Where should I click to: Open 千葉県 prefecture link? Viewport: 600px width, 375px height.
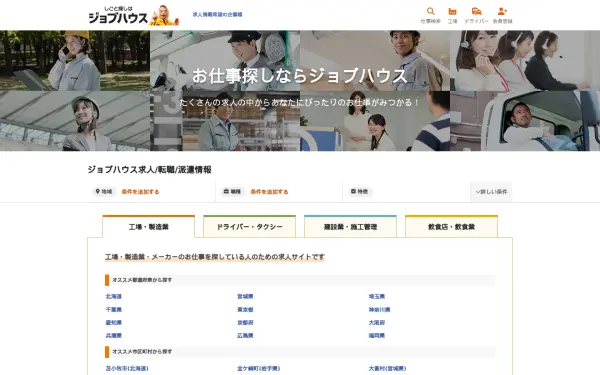click(x=114, y=310)
